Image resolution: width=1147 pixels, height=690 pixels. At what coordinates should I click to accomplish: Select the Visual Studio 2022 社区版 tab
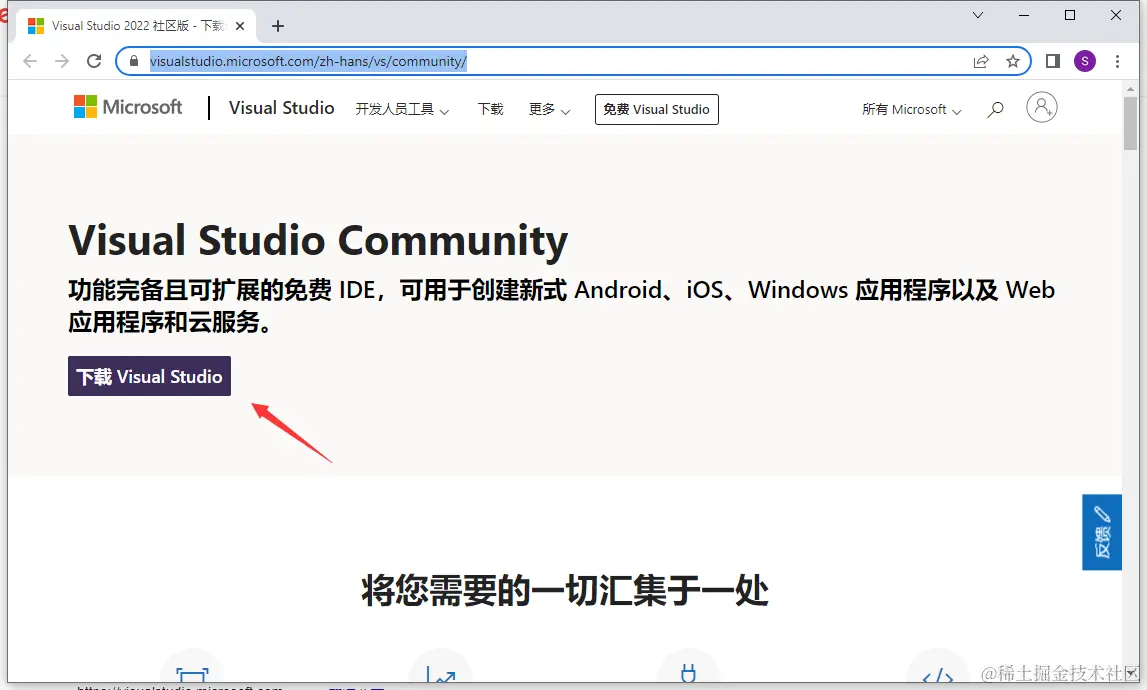click(x=137, y=26)
